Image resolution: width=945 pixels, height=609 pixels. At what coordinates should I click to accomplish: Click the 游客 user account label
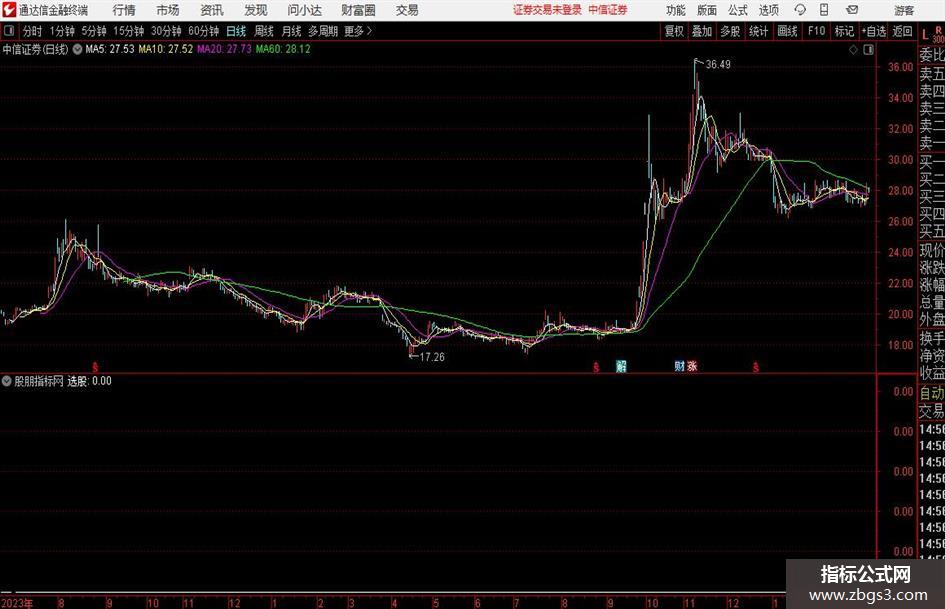[x=904, y=10]
